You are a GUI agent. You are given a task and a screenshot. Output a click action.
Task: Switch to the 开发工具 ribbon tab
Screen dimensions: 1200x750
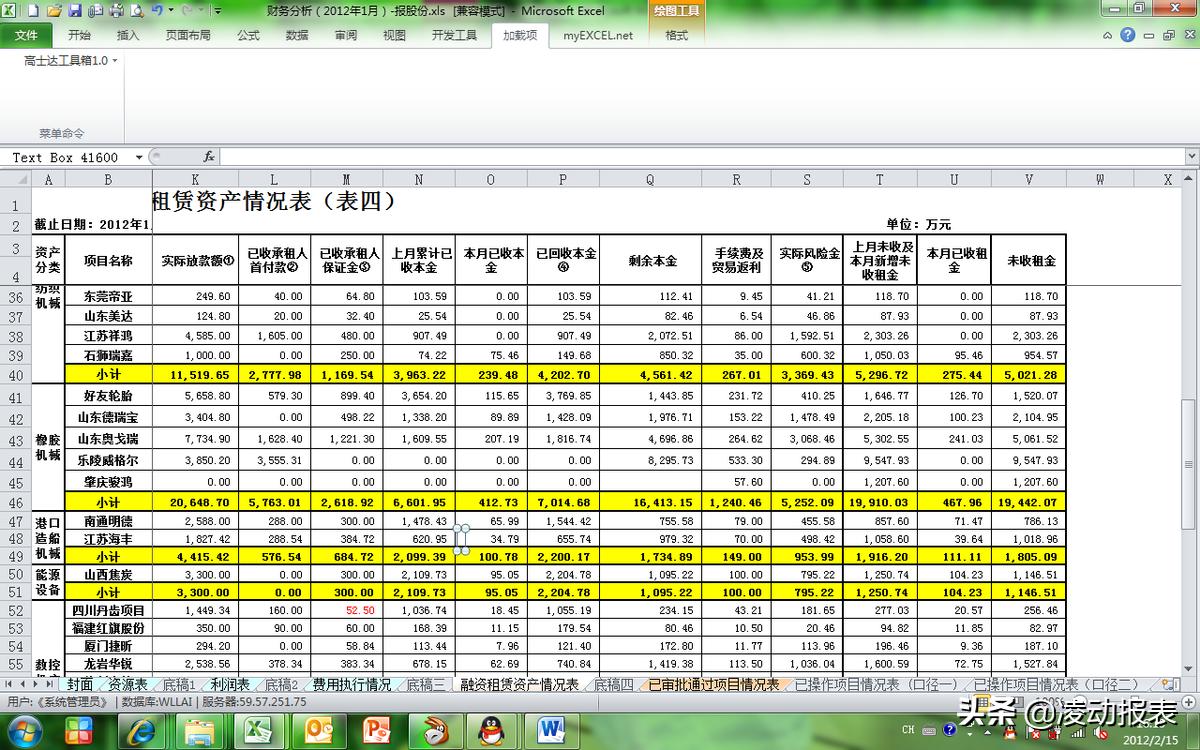pos(453,33)
